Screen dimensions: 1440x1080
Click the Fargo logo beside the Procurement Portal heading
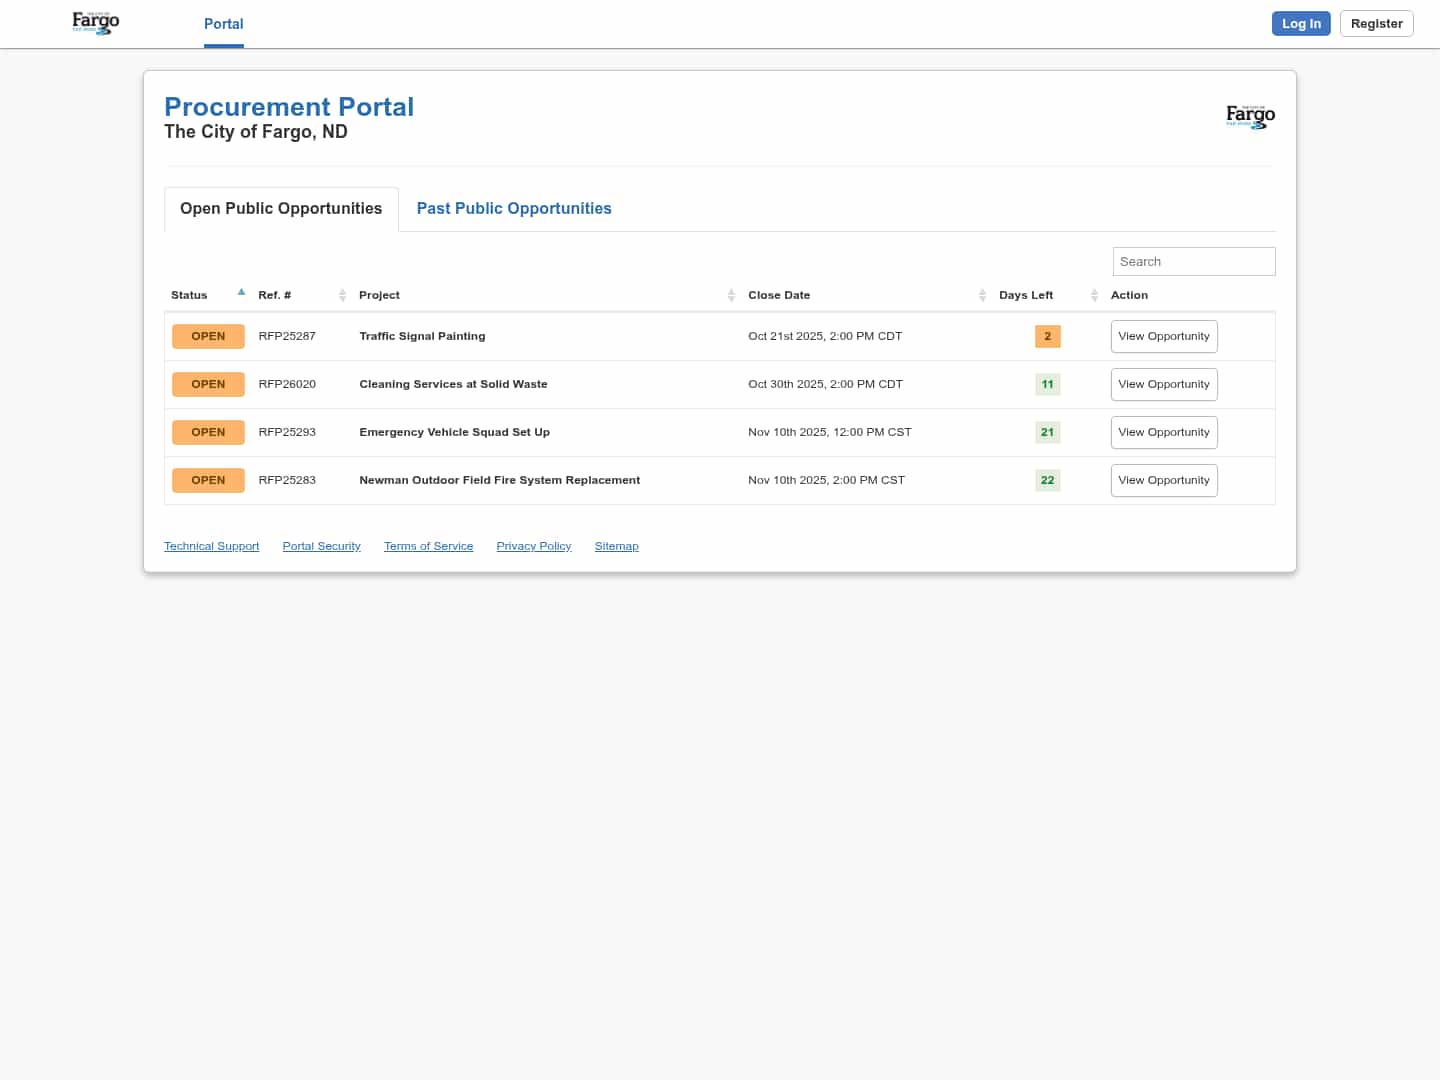[x=1250, y=116]
